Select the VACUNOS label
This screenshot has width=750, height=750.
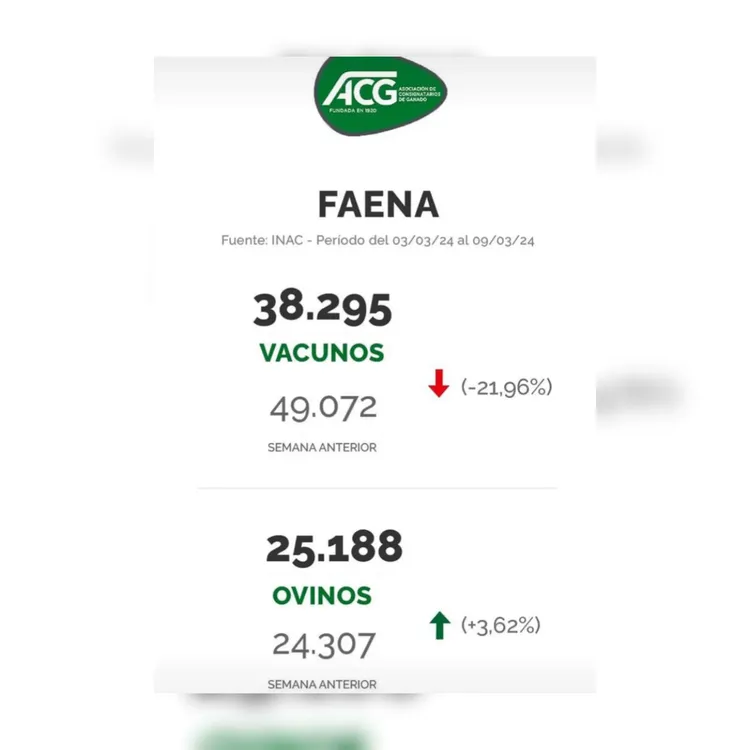(x=322, y=353)
